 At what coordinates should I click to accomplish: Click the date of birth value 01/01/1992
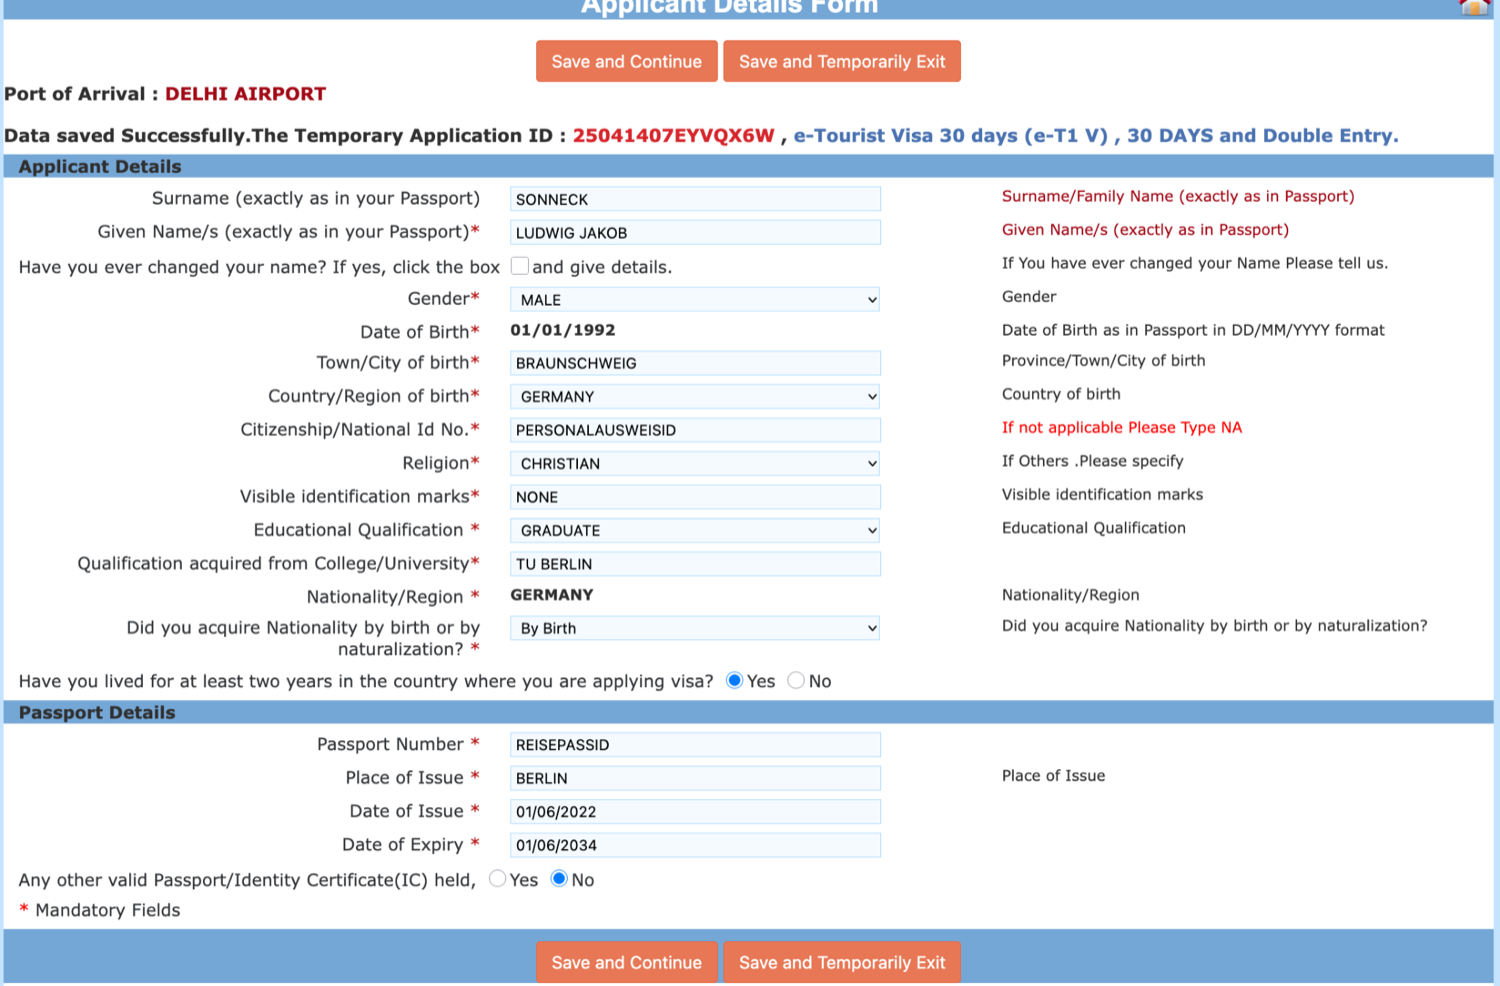pos(563,330)
